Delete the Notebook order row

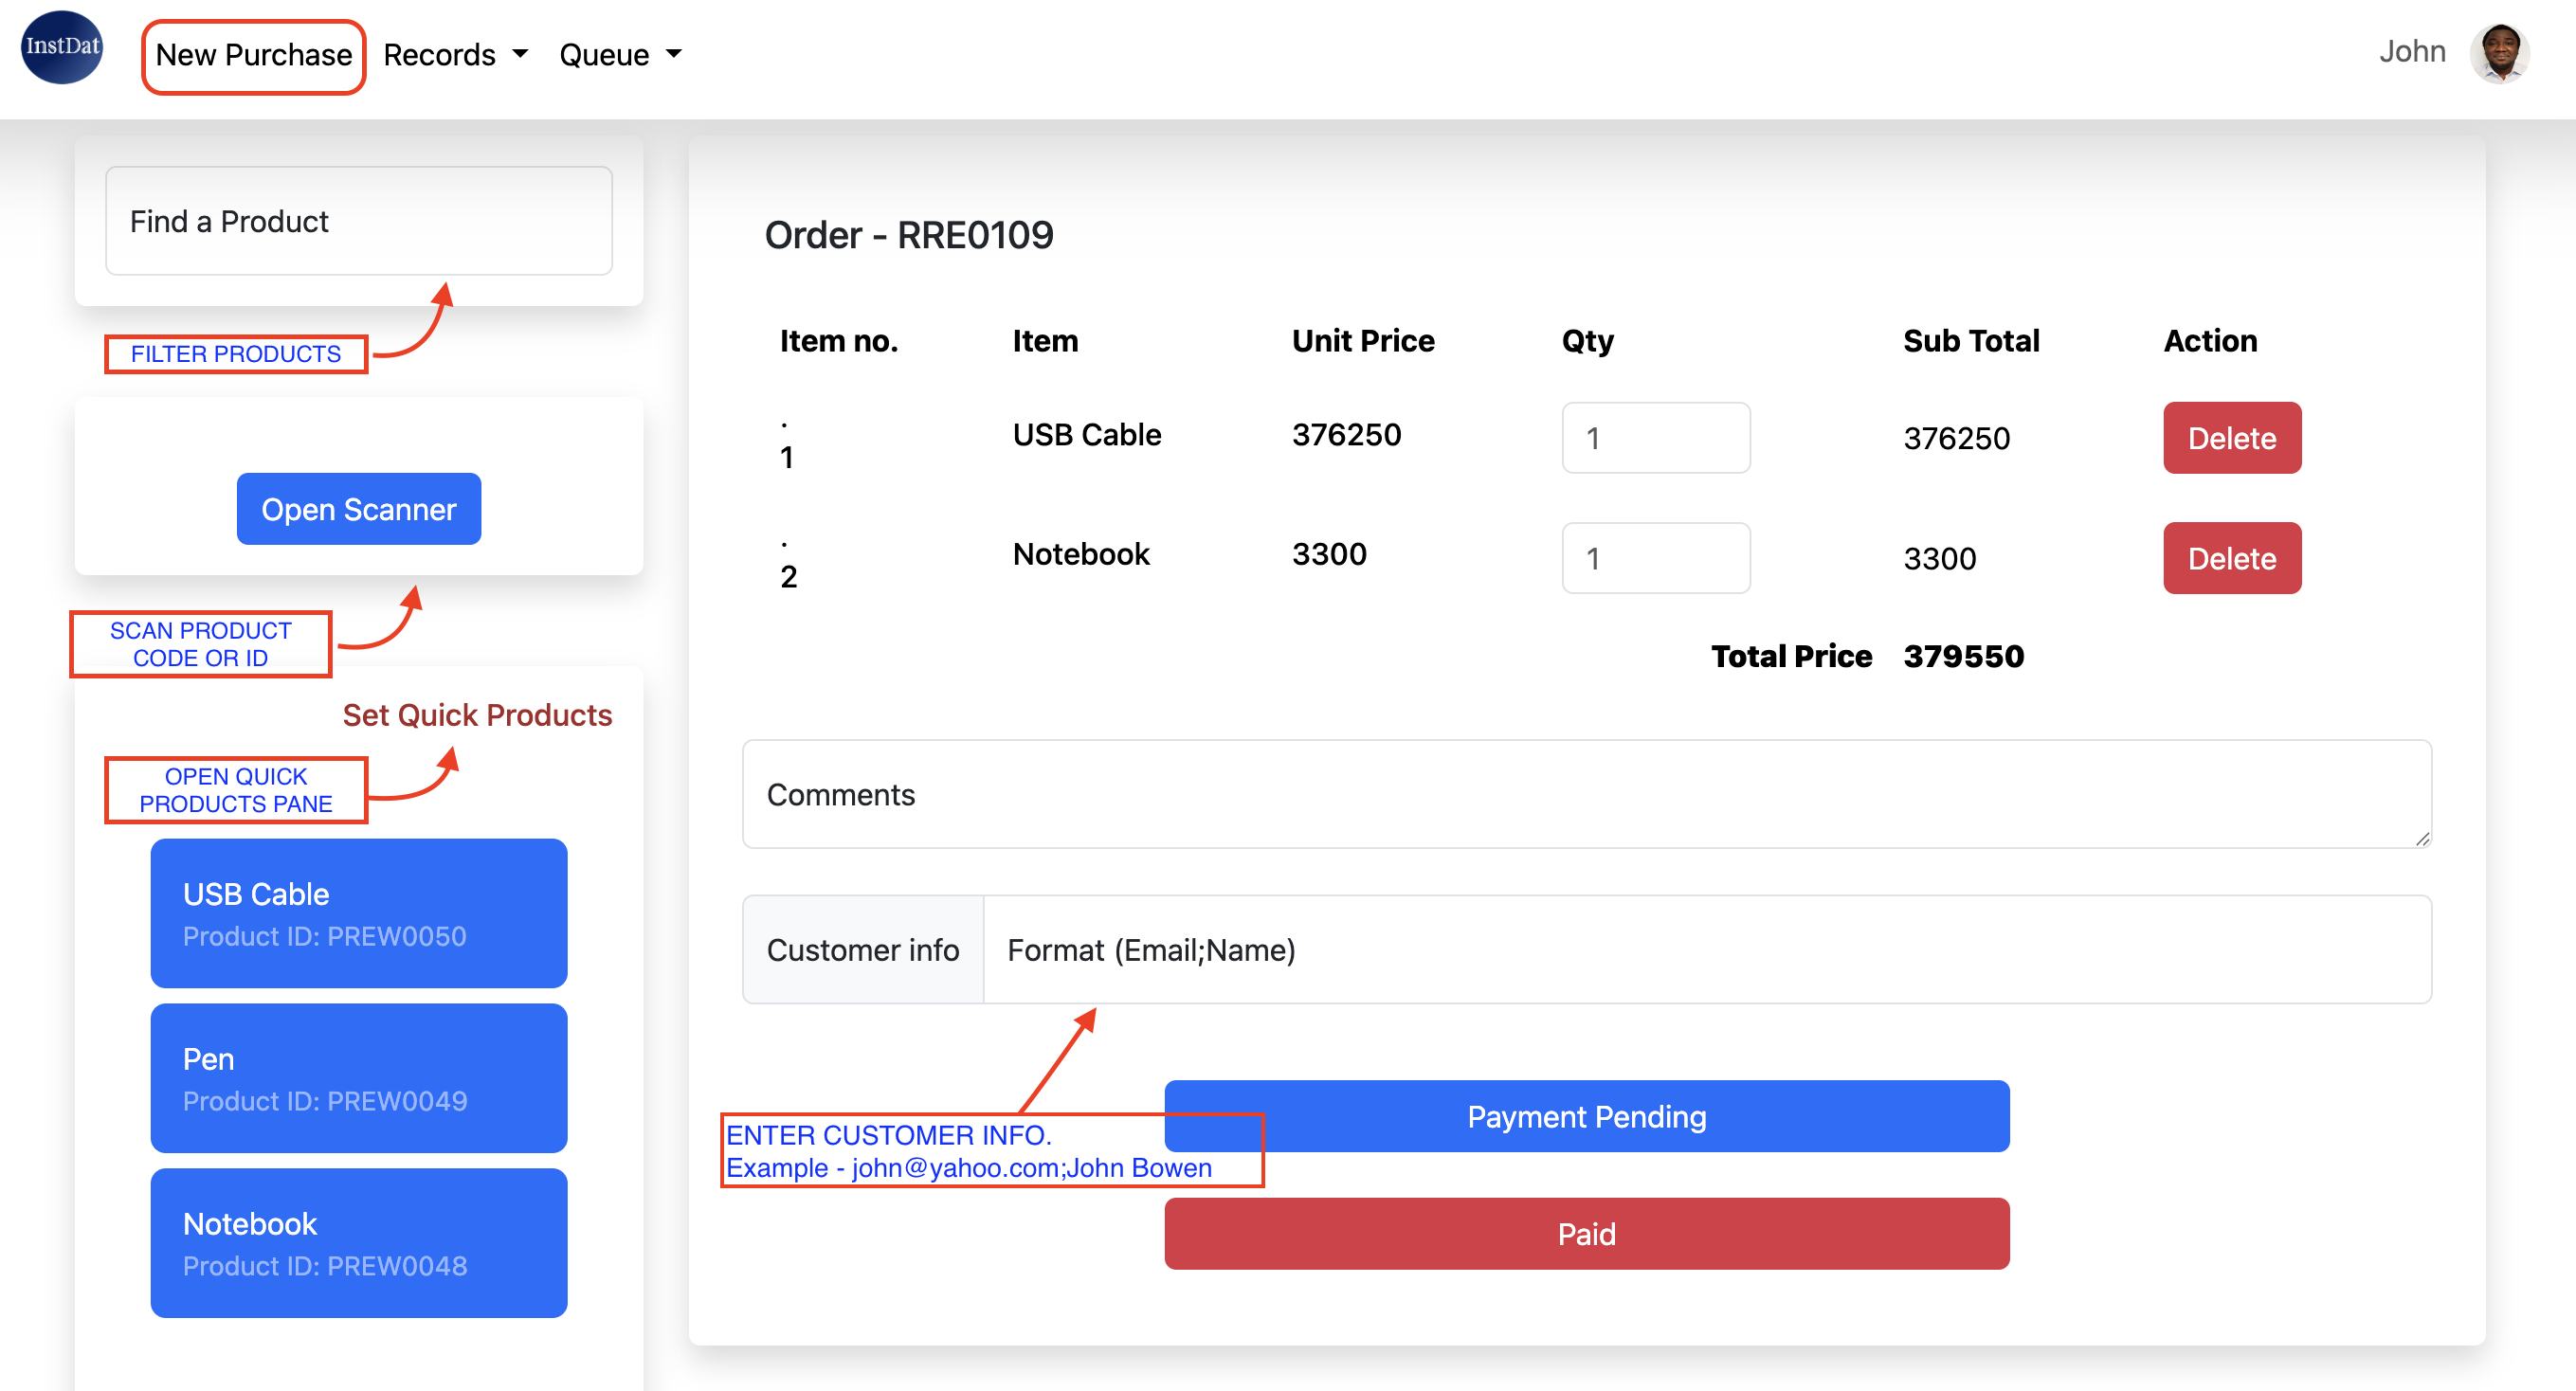[x=2231, y=558]
